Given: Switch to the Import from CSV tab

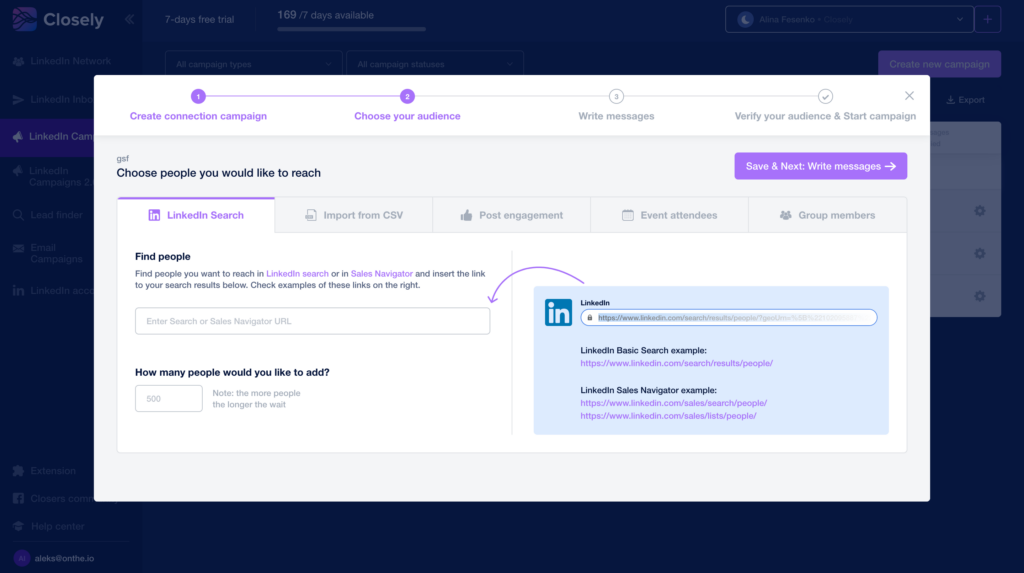Looking at the screenshot, I should point(353,215).
